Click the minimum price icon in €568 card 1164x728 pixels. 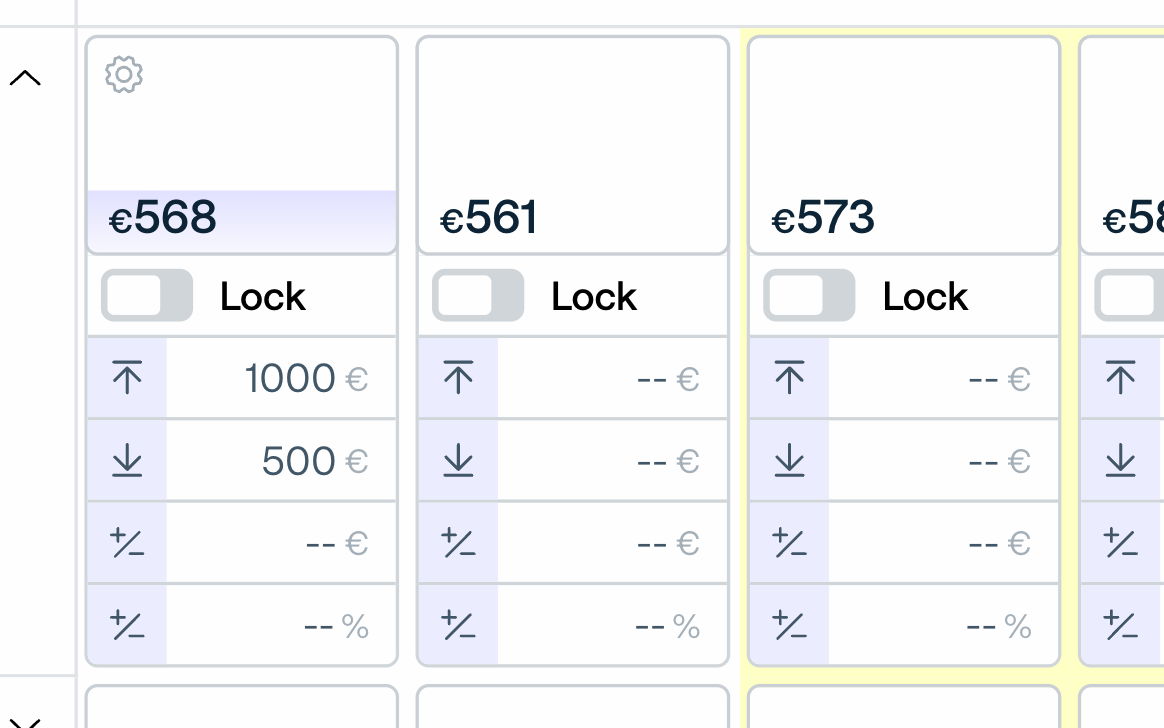pyautogui.click(x=127, y=461)
